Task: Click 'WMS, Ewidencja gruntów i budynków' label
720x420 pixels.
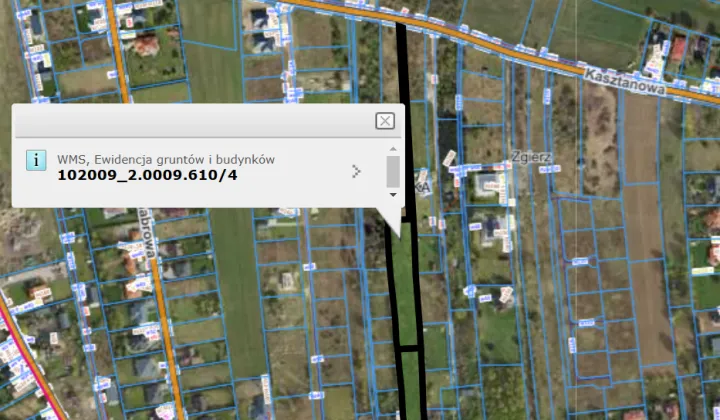Action: pos(166,159)
